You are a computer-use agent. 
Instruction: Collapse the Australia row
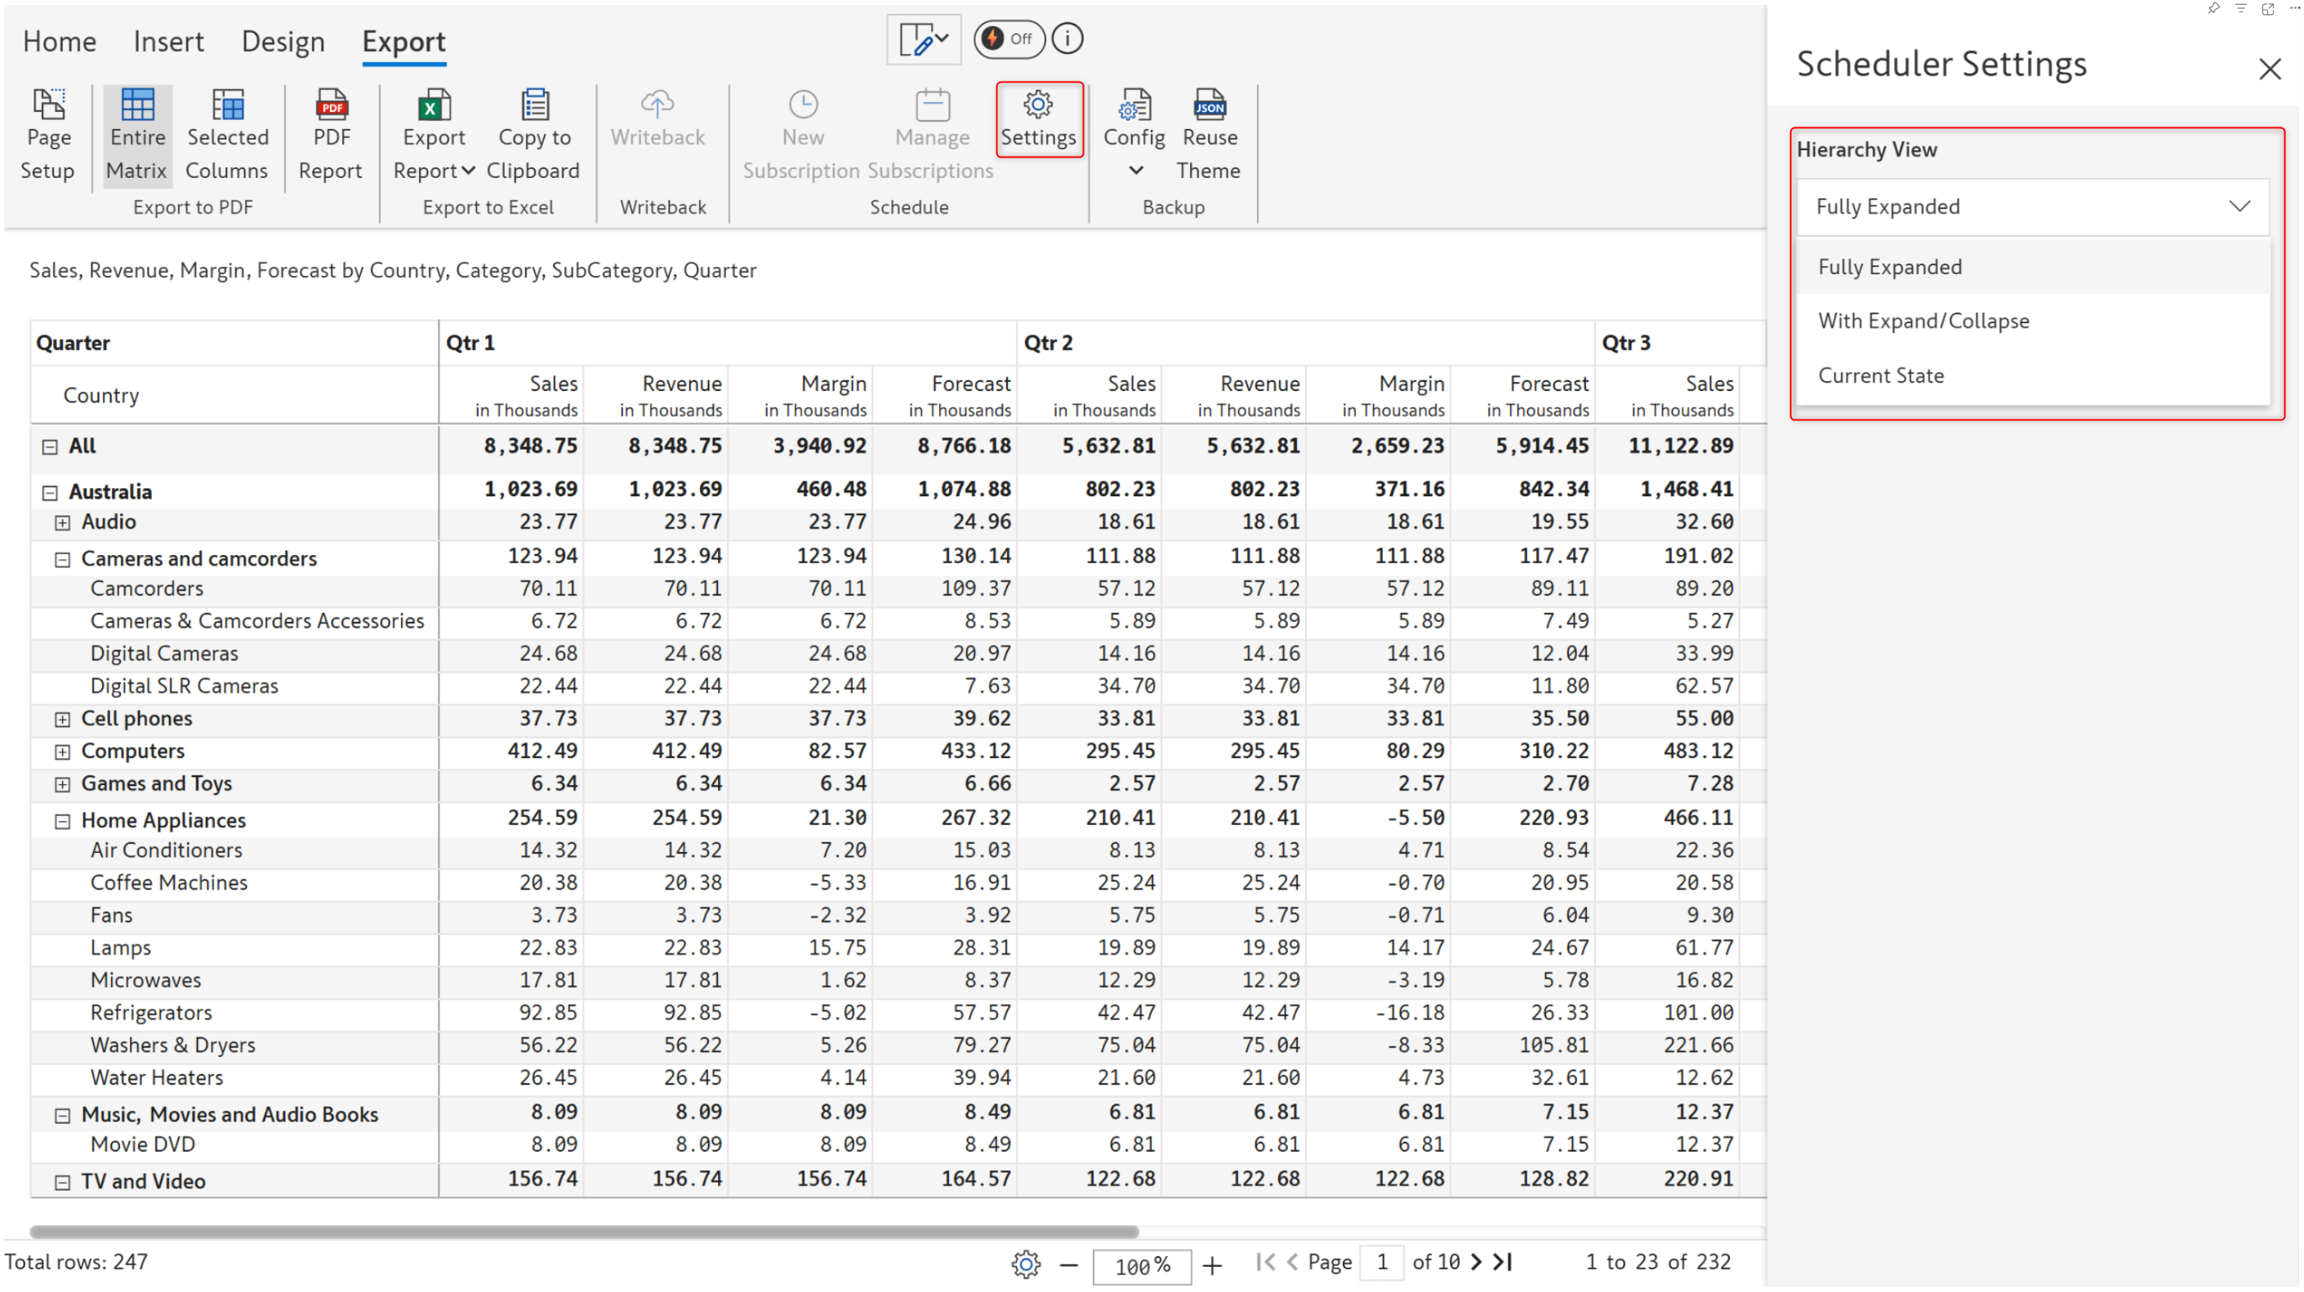click(50, 492)
